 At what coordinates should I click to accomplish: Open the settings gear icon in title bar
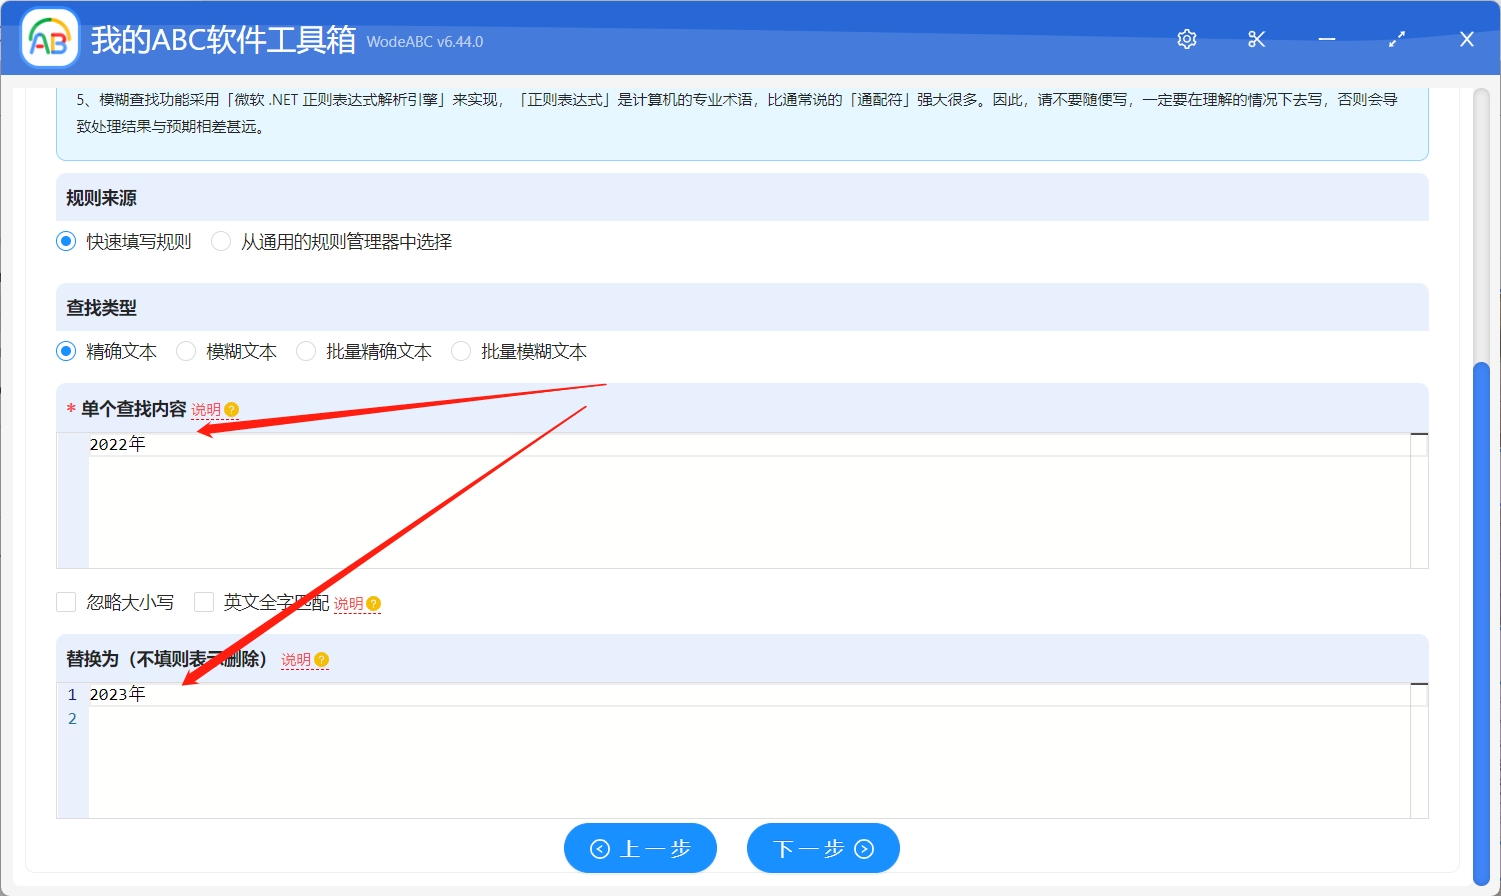tap(1186, 39)
